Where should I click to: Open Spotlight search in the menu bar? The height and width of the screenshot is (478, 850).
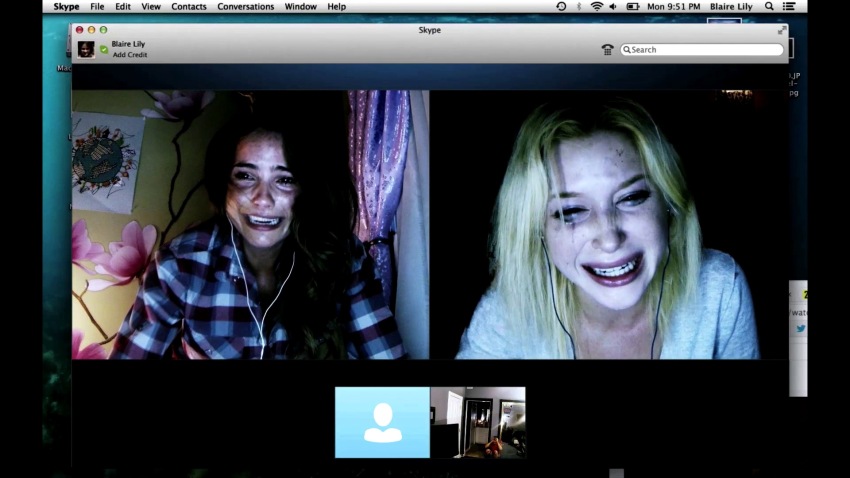click(770, 7)
